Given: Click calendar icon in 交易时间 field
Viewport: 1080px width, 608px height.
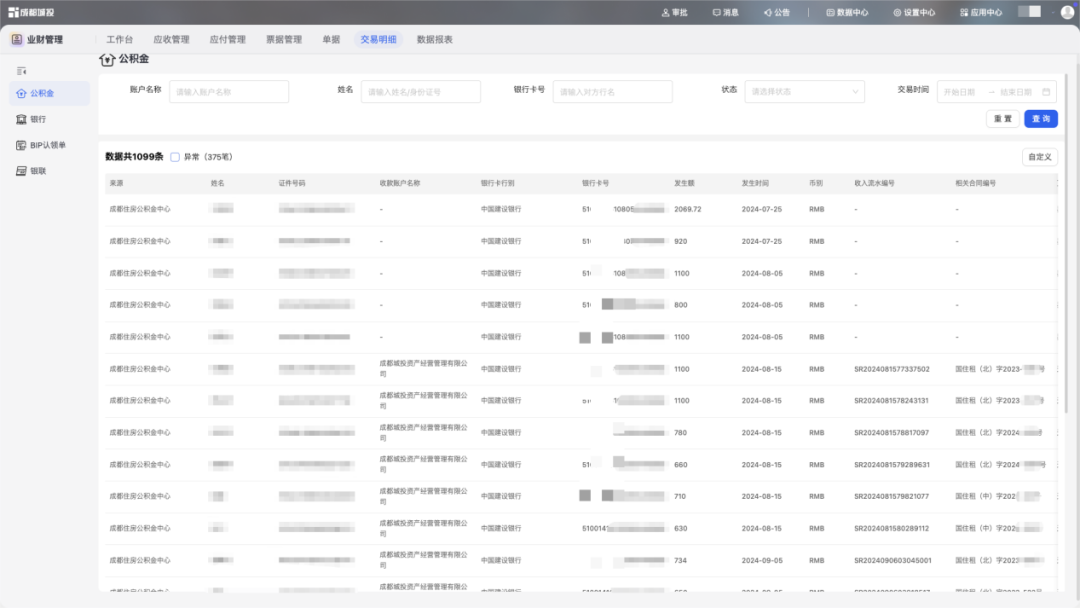Looking at the screenshot, I should (x=1046, y=91).
